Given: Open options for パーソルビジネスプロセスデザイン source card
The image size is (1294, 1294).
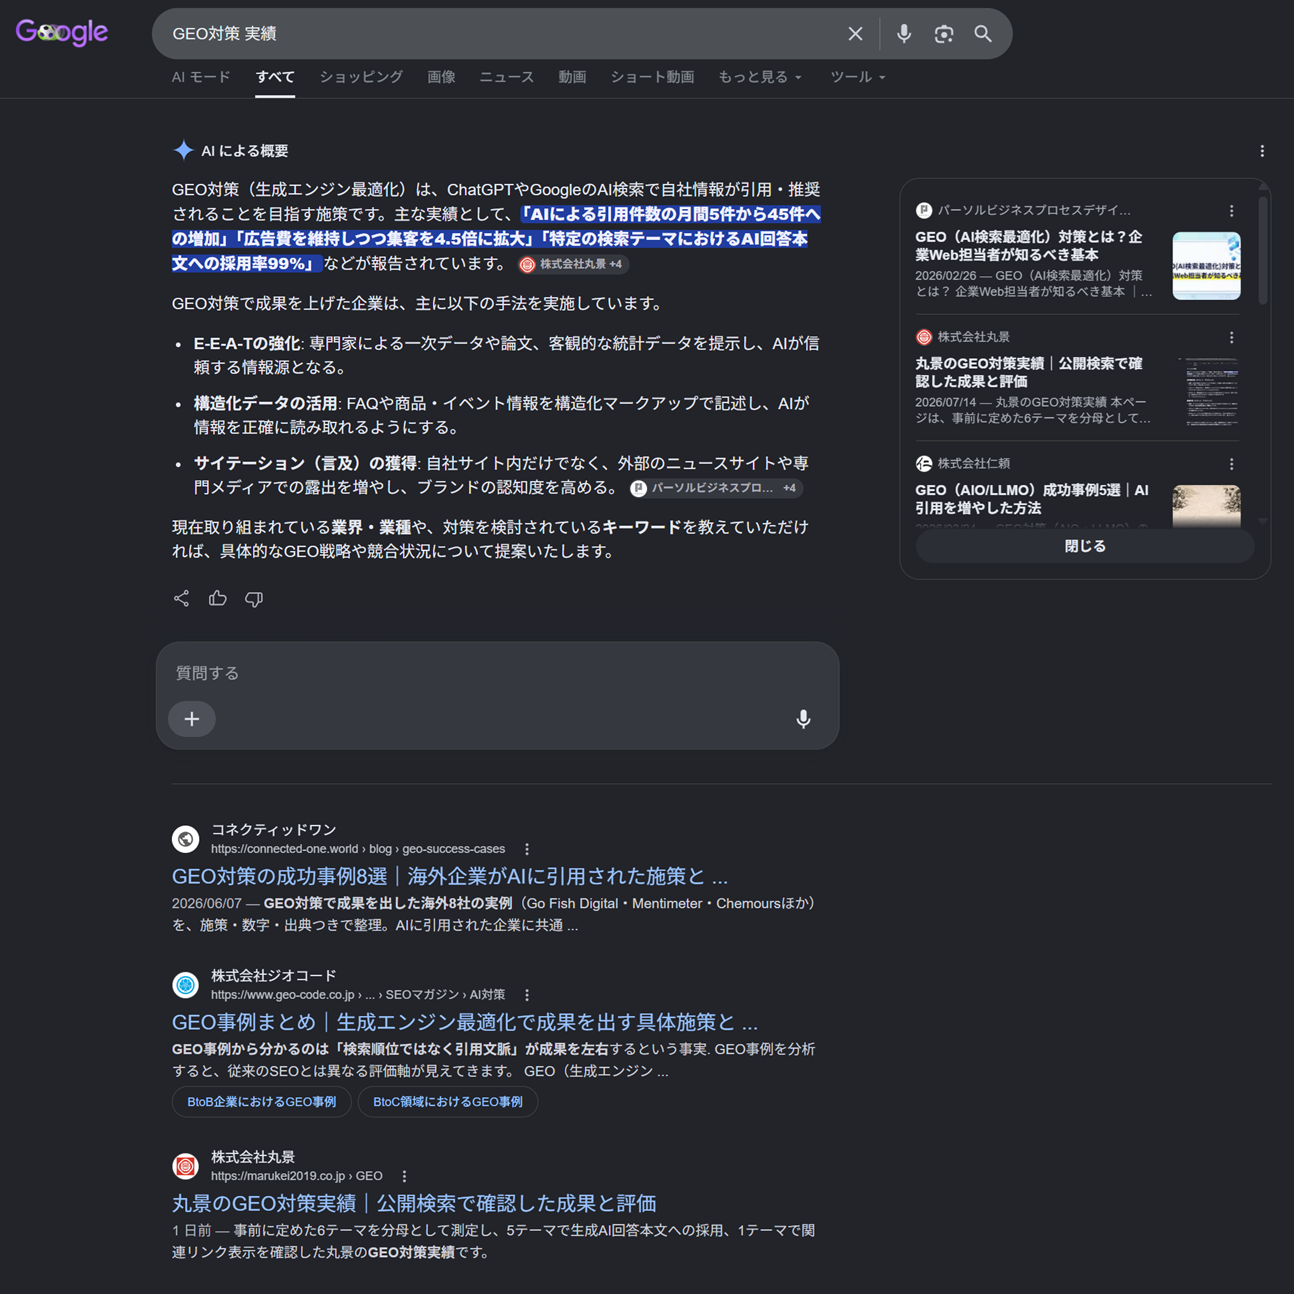Looking at the screenshot, I should [x=1232, y=211].
